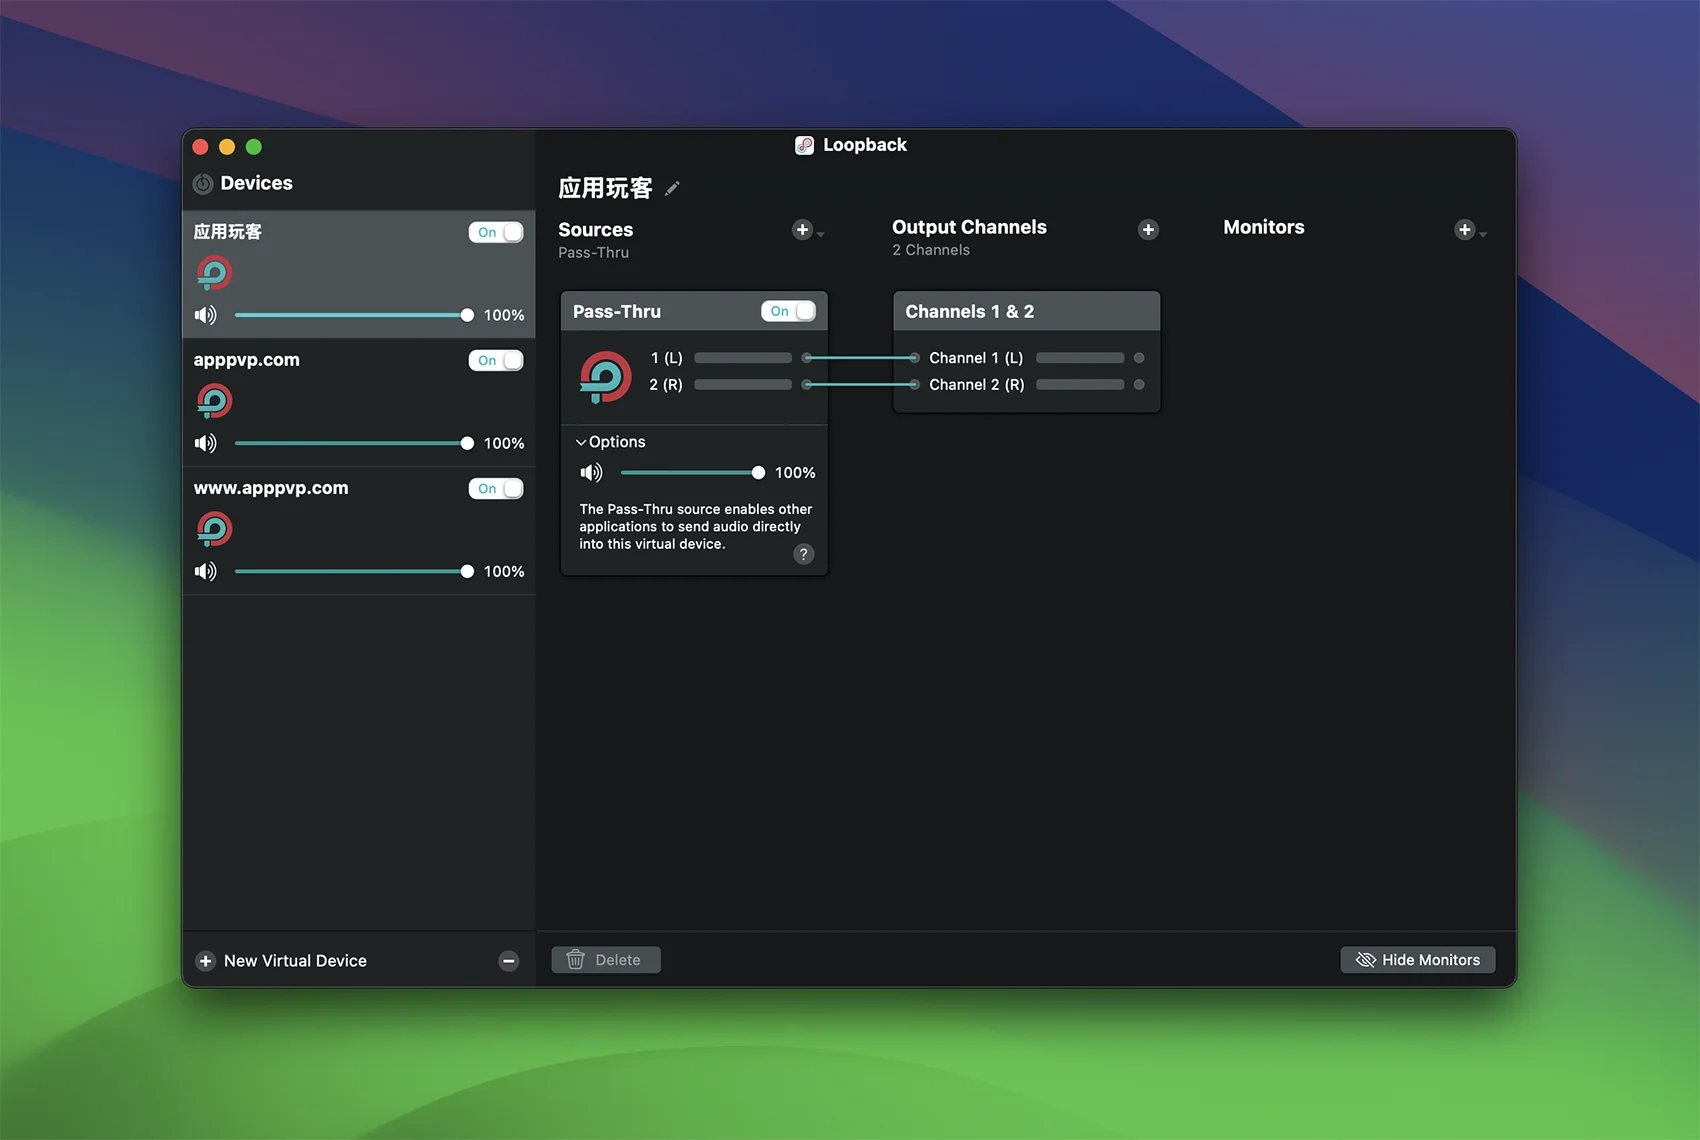1700x1140 pixels.
Task: Click the Devices power icon in sidebar header
Action: point(203,183)
